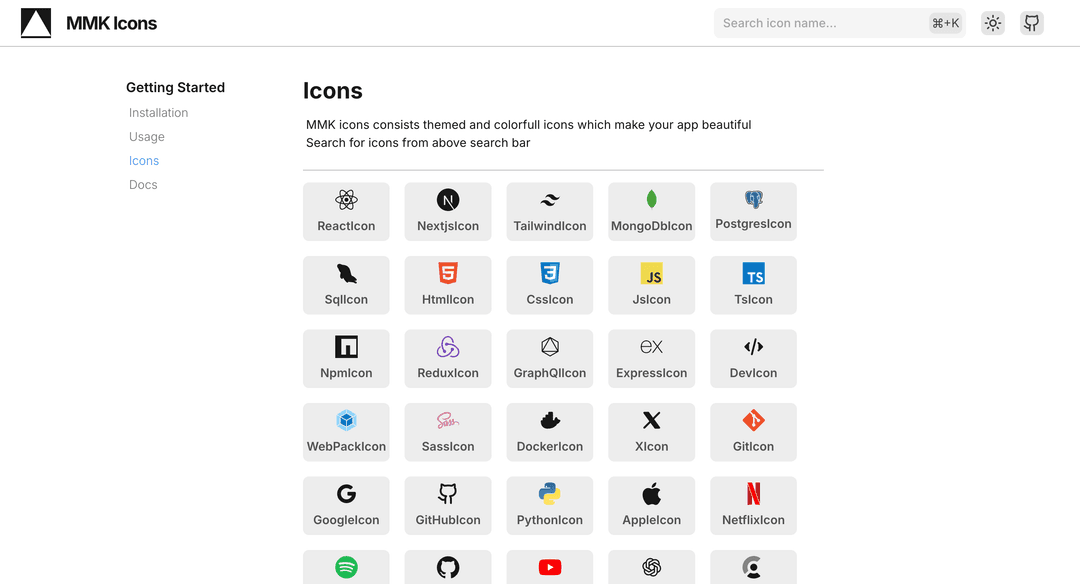Open the GitHub repository icon in the header
The image size is (1080, 584).
[x=1031, y=22]
